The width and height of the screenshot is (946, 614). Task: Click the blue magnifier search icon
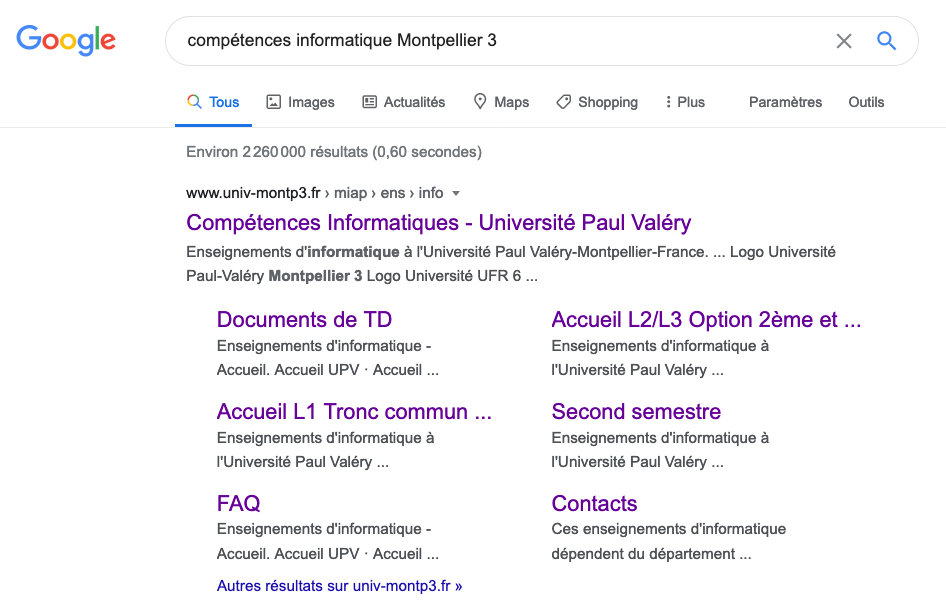click(x=886, y=41)
